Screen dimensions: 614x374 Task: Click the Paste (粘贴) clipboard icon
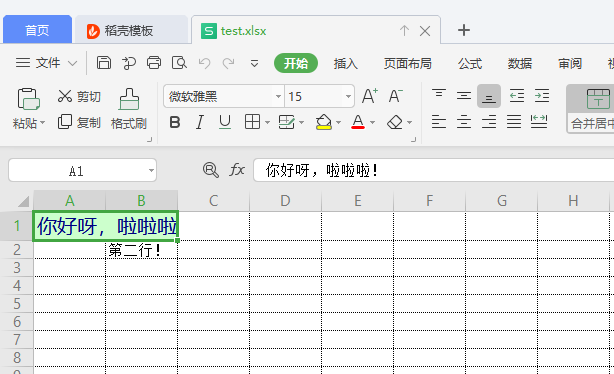[29, 99]
